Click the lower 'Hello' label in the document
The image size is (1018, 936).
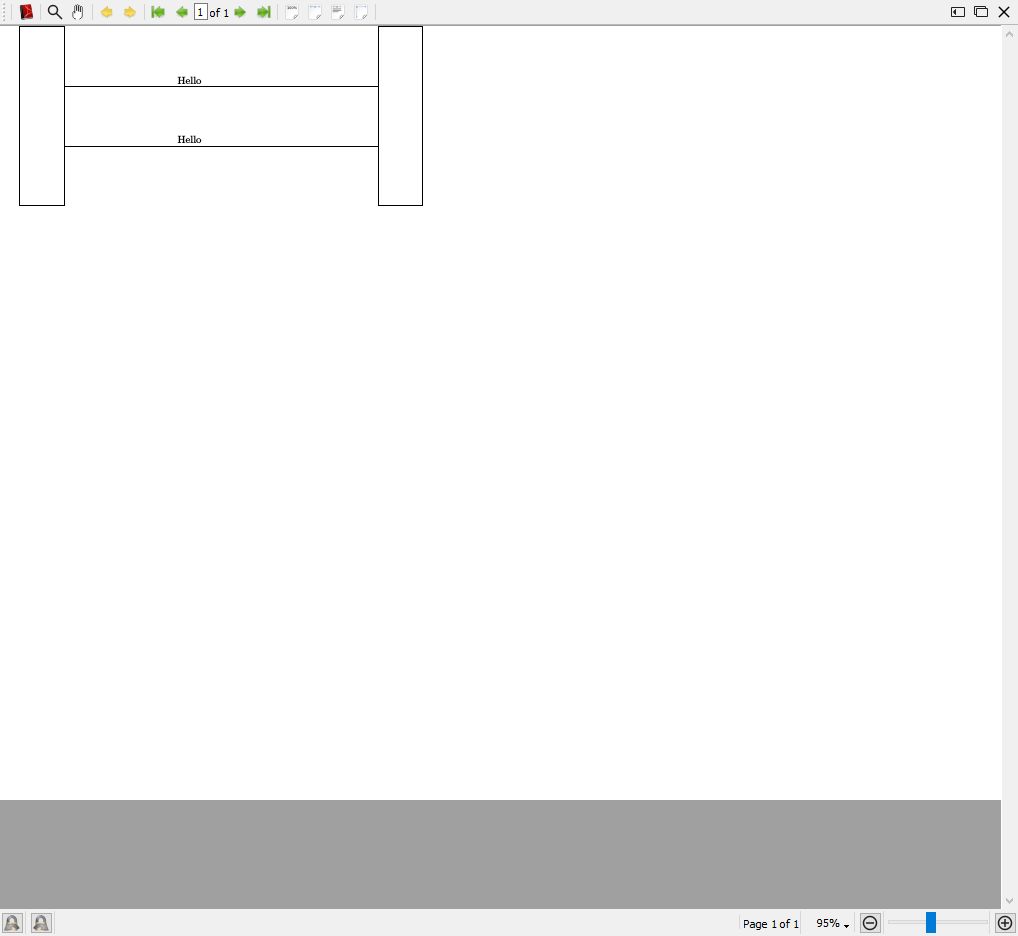tap(190, 140)
